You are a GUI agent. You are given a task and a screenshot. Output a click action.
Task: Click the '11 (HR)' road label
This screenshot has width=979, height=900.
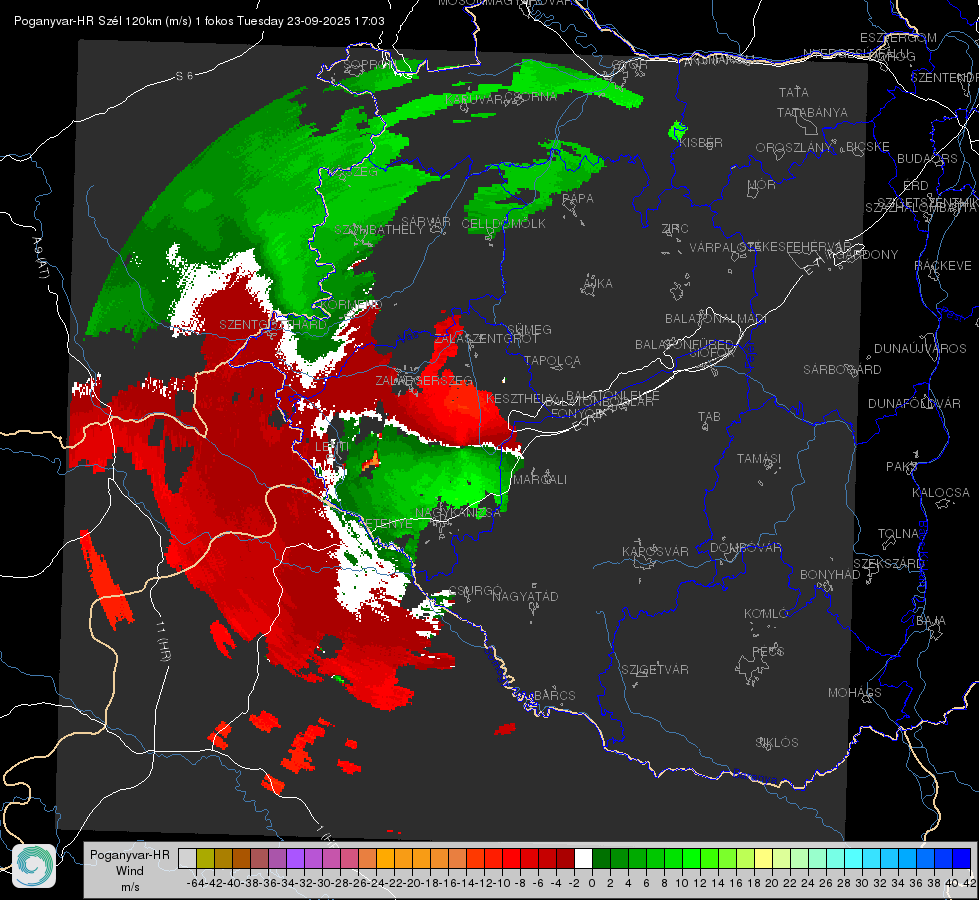162,641
